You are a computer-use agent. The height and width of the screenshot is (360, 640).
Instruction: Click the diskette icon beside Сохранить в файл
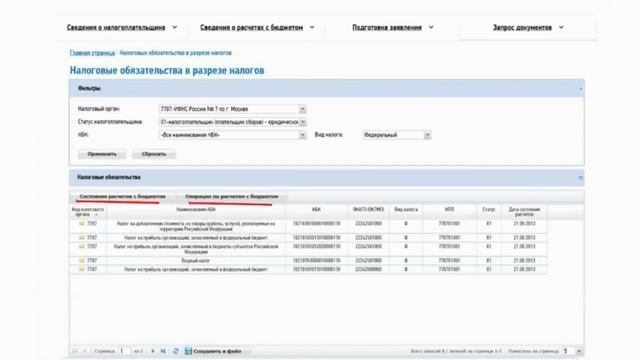(x=188, y=351)
